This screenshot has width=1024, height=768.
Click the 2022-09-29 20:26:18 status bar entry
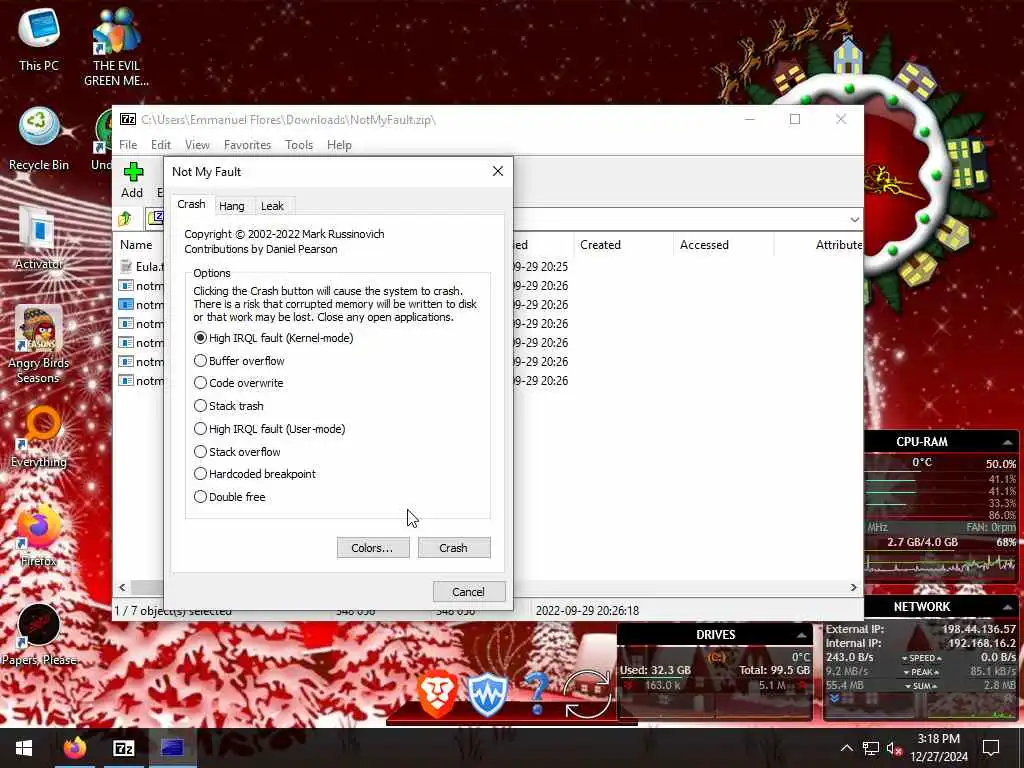587,611
